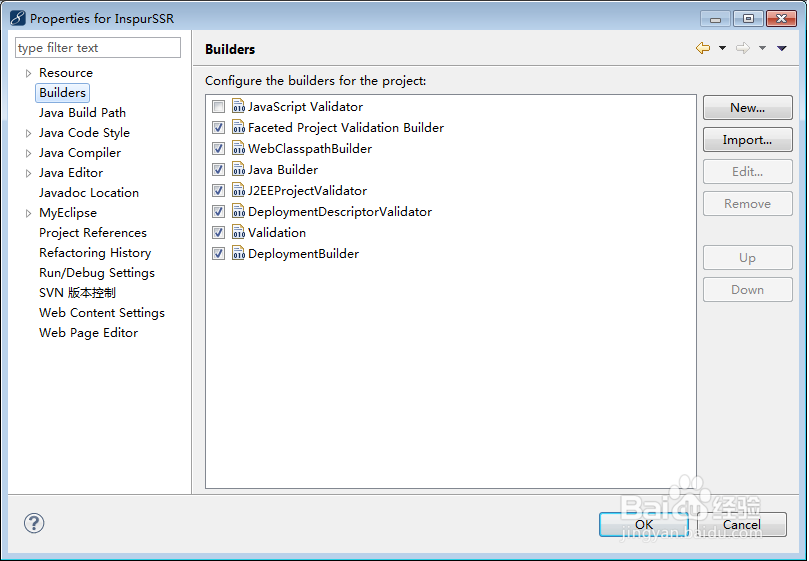Open Run/Debug Settings page
The image size is (809, 561).
(97, 273)
